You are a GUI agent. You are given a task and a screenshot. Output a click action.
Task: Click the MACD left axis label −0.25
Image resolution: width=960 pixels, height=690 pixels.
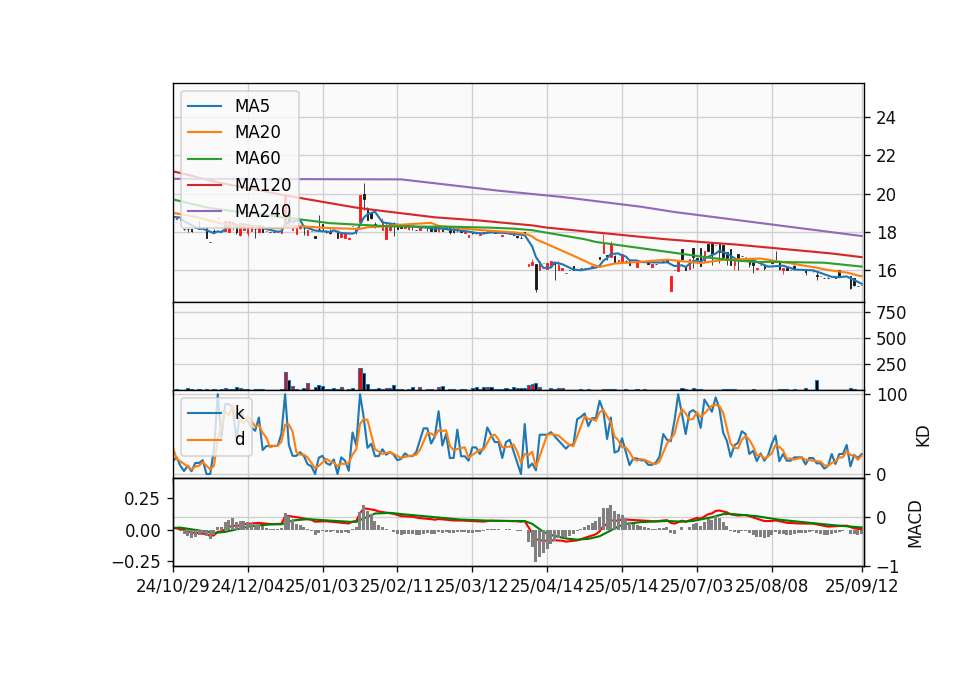(x=137, y=562)
